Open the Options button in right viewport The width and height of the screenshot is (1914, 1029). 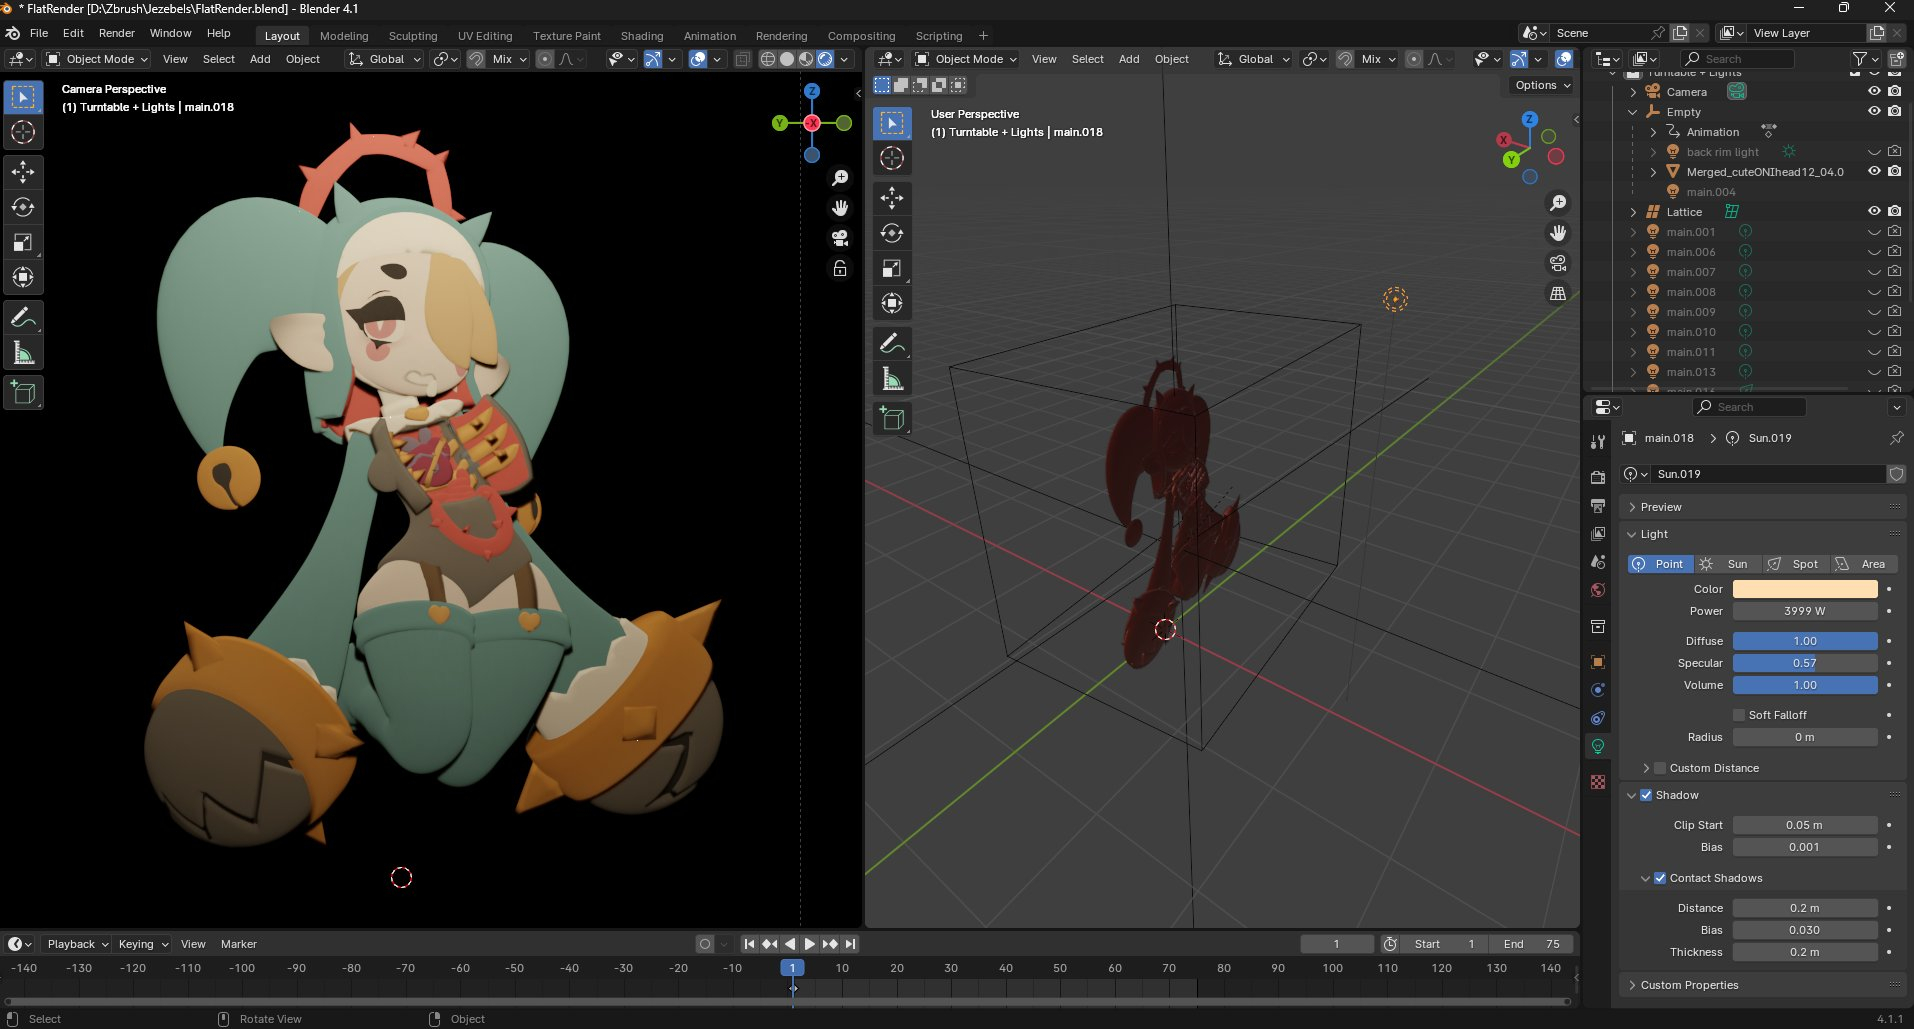click(x=1542, y=85)
